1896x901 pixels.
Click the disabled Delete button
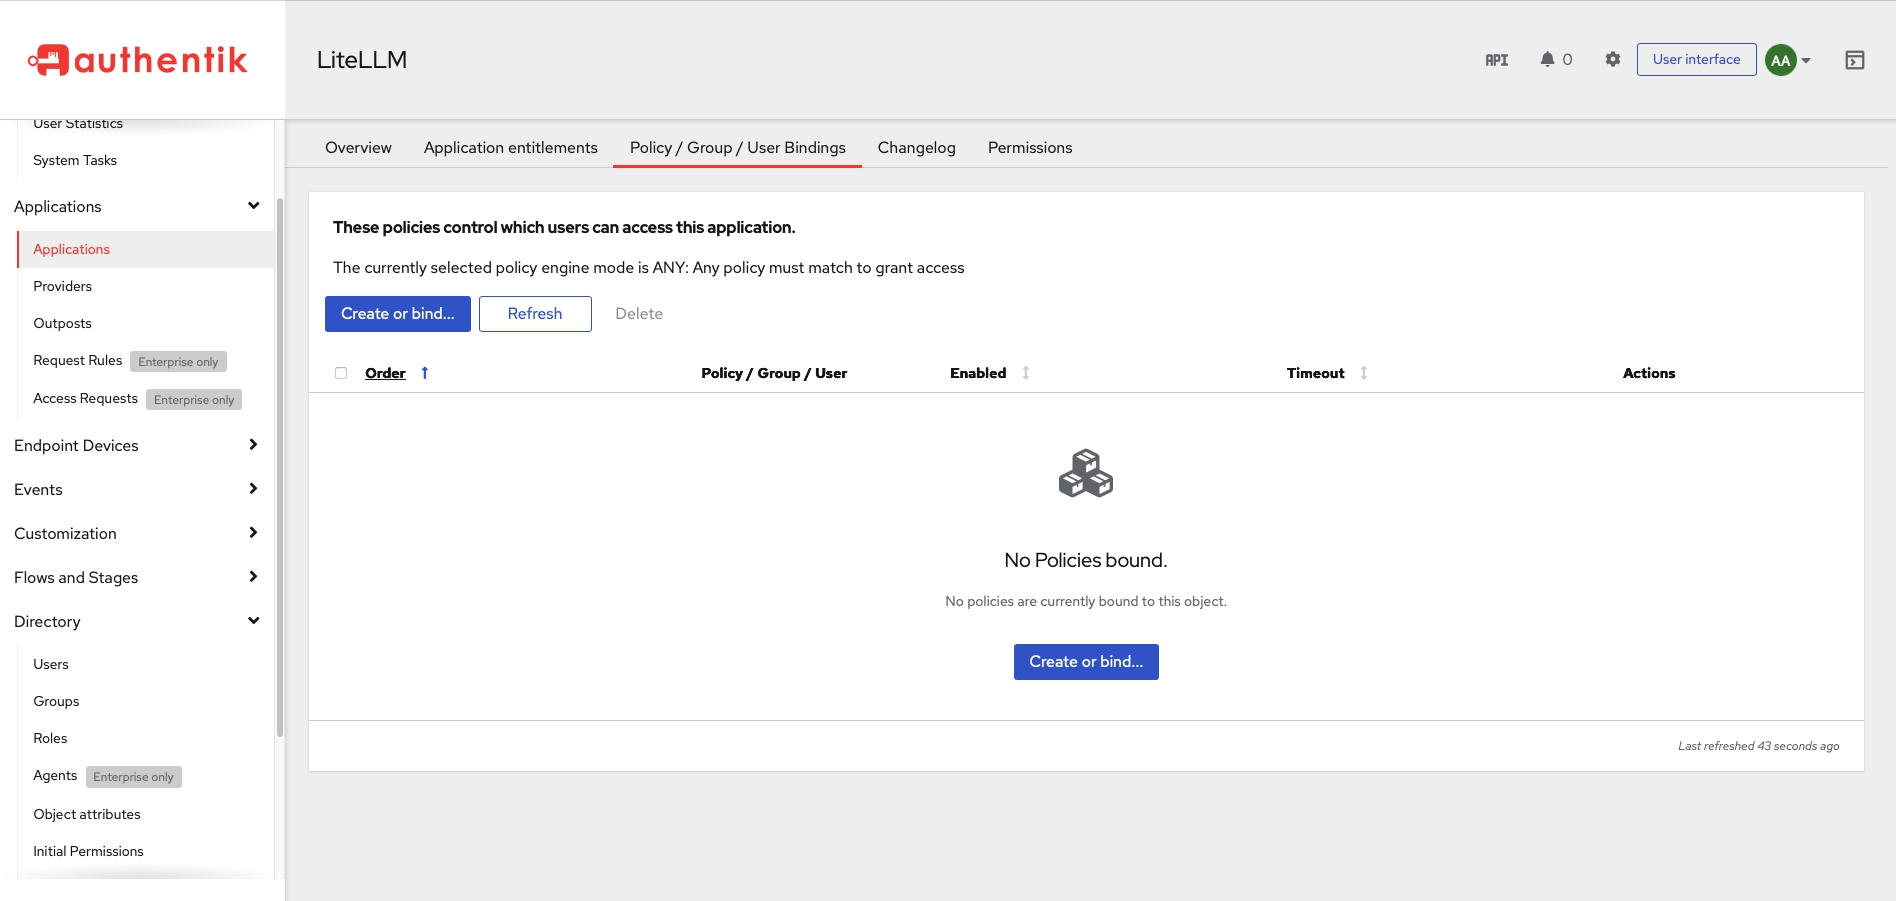639,314
